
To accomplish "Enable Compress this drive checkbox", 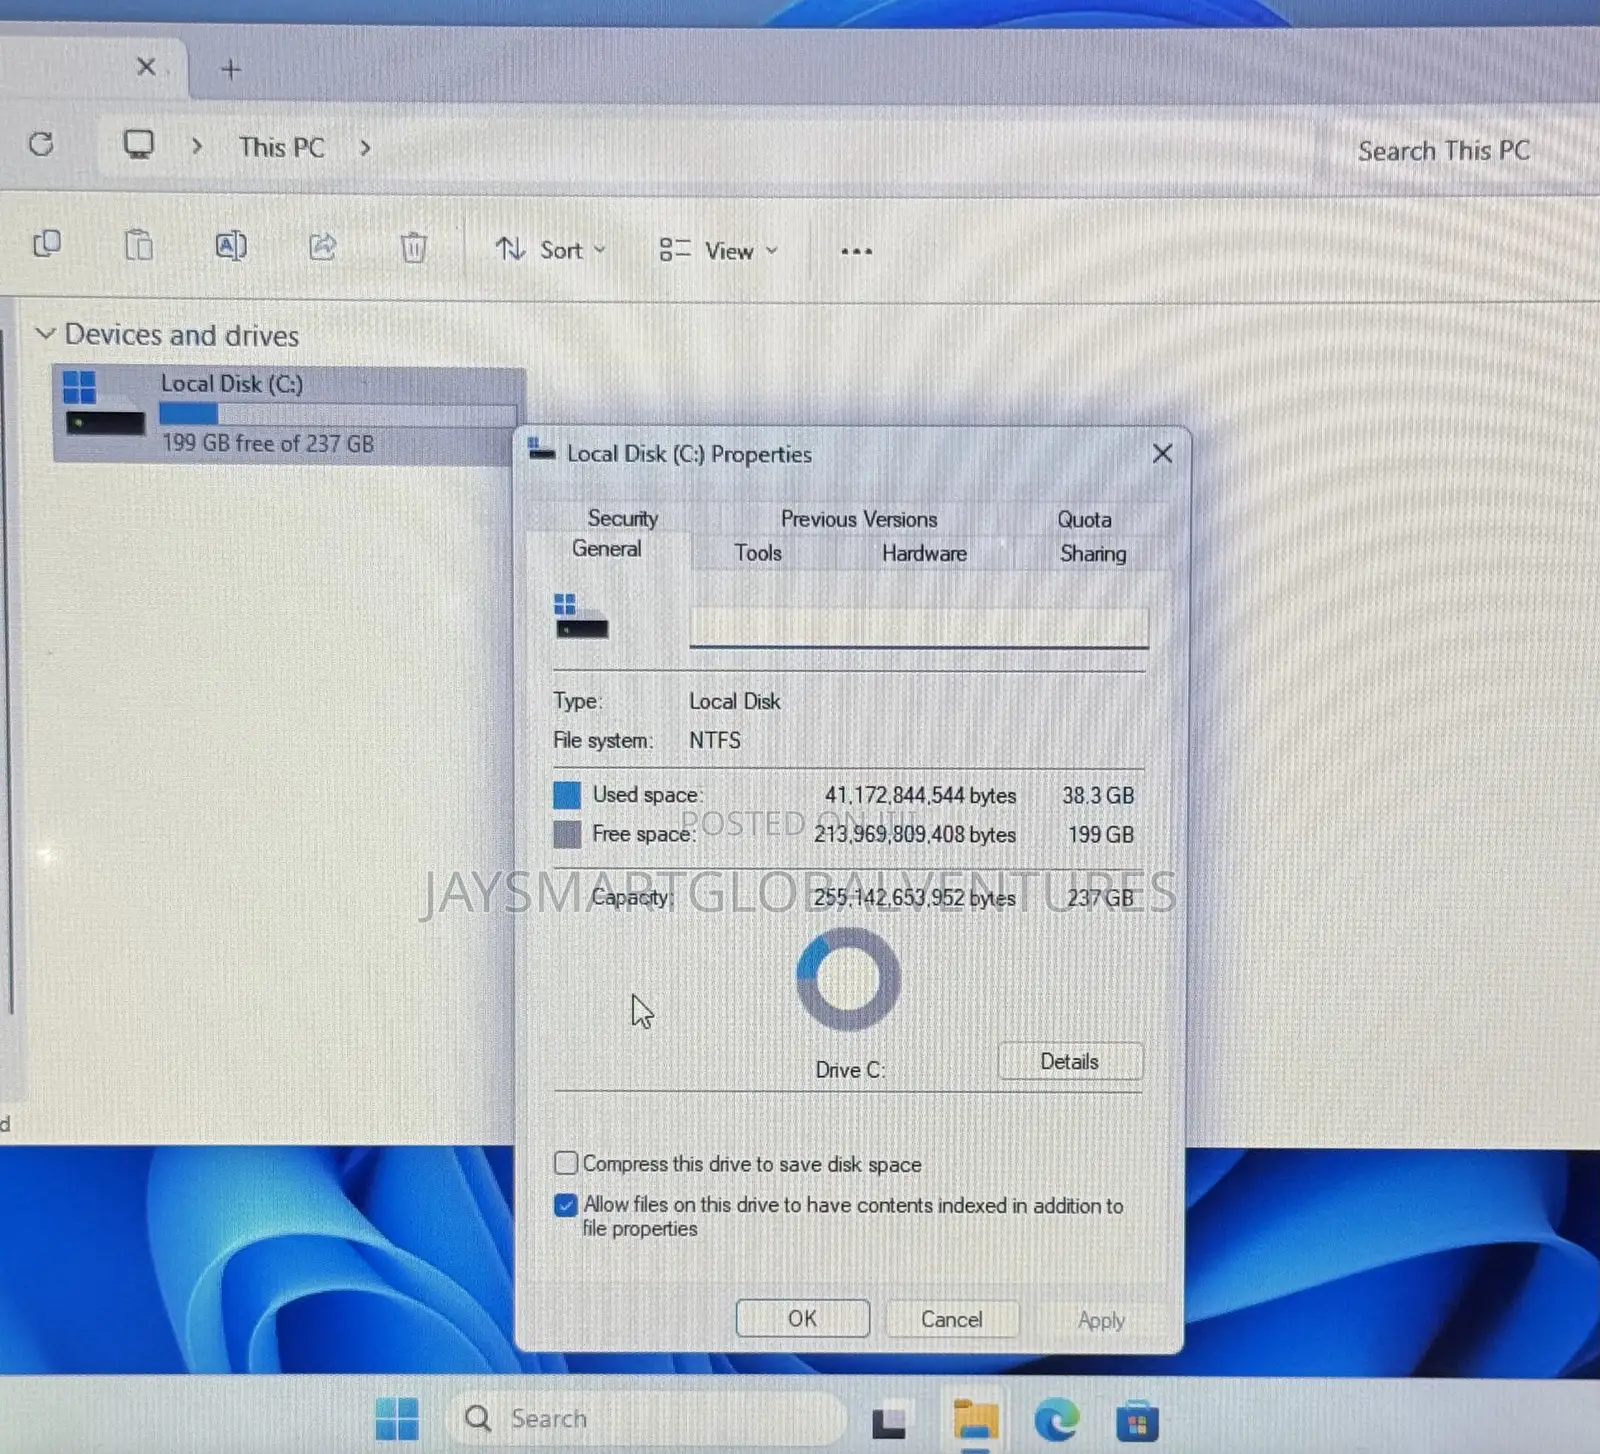I will point(566,1163).
